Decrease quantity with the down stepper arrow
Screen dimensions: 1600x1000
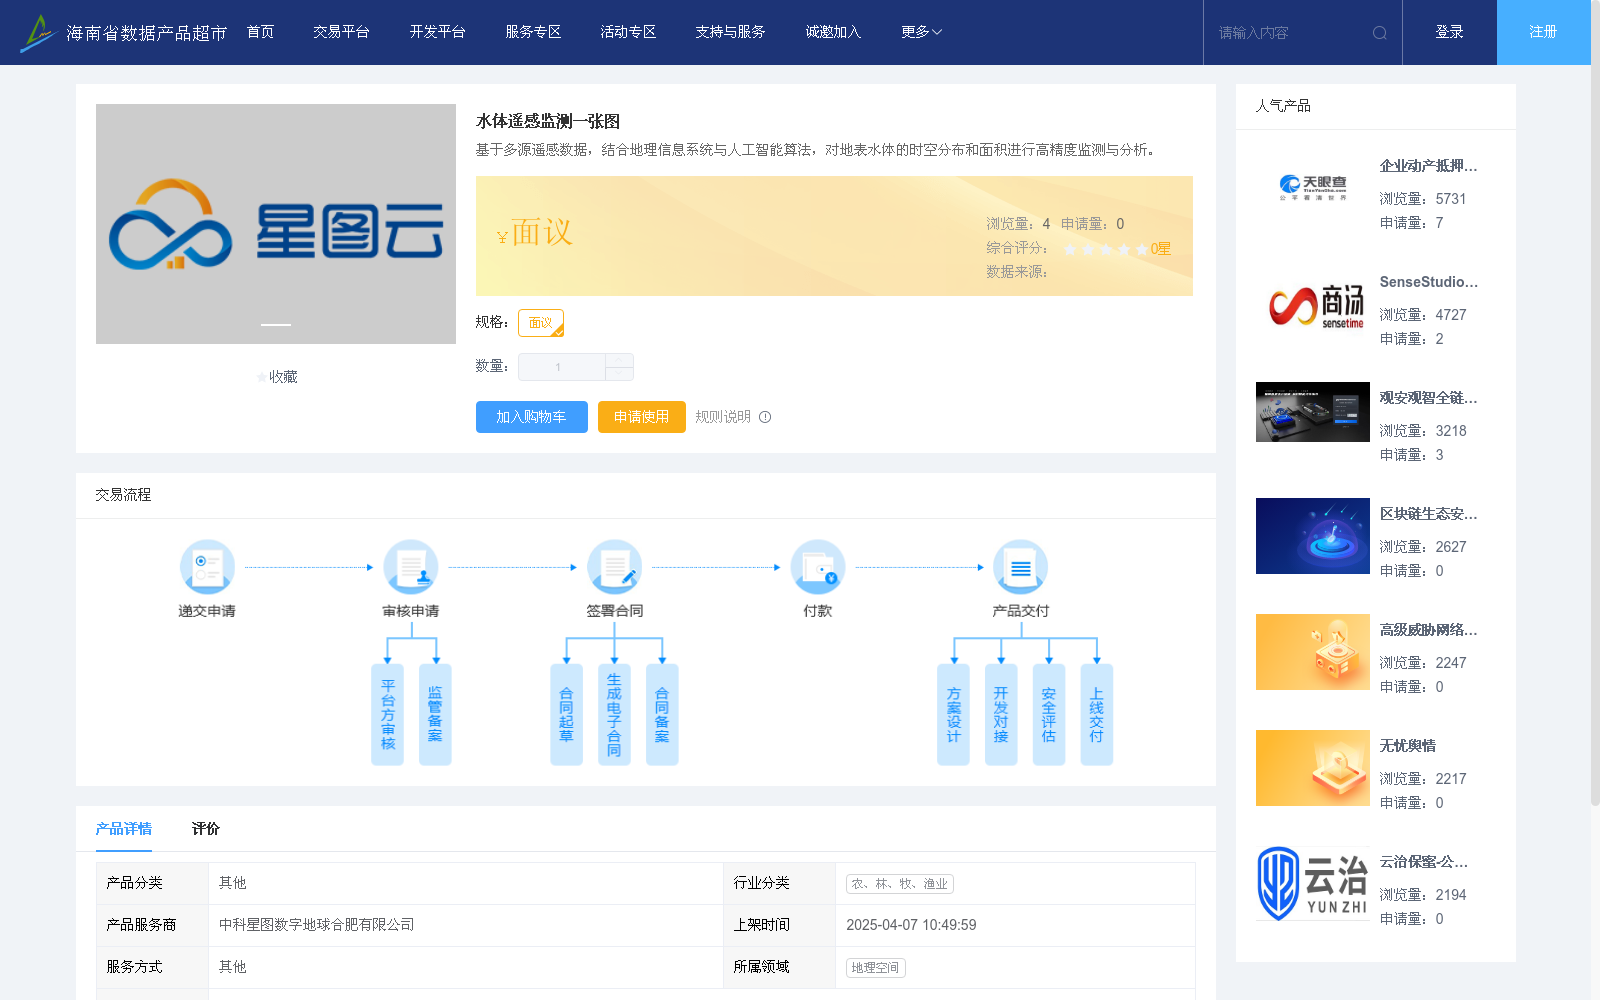click(x=619, y=374)
